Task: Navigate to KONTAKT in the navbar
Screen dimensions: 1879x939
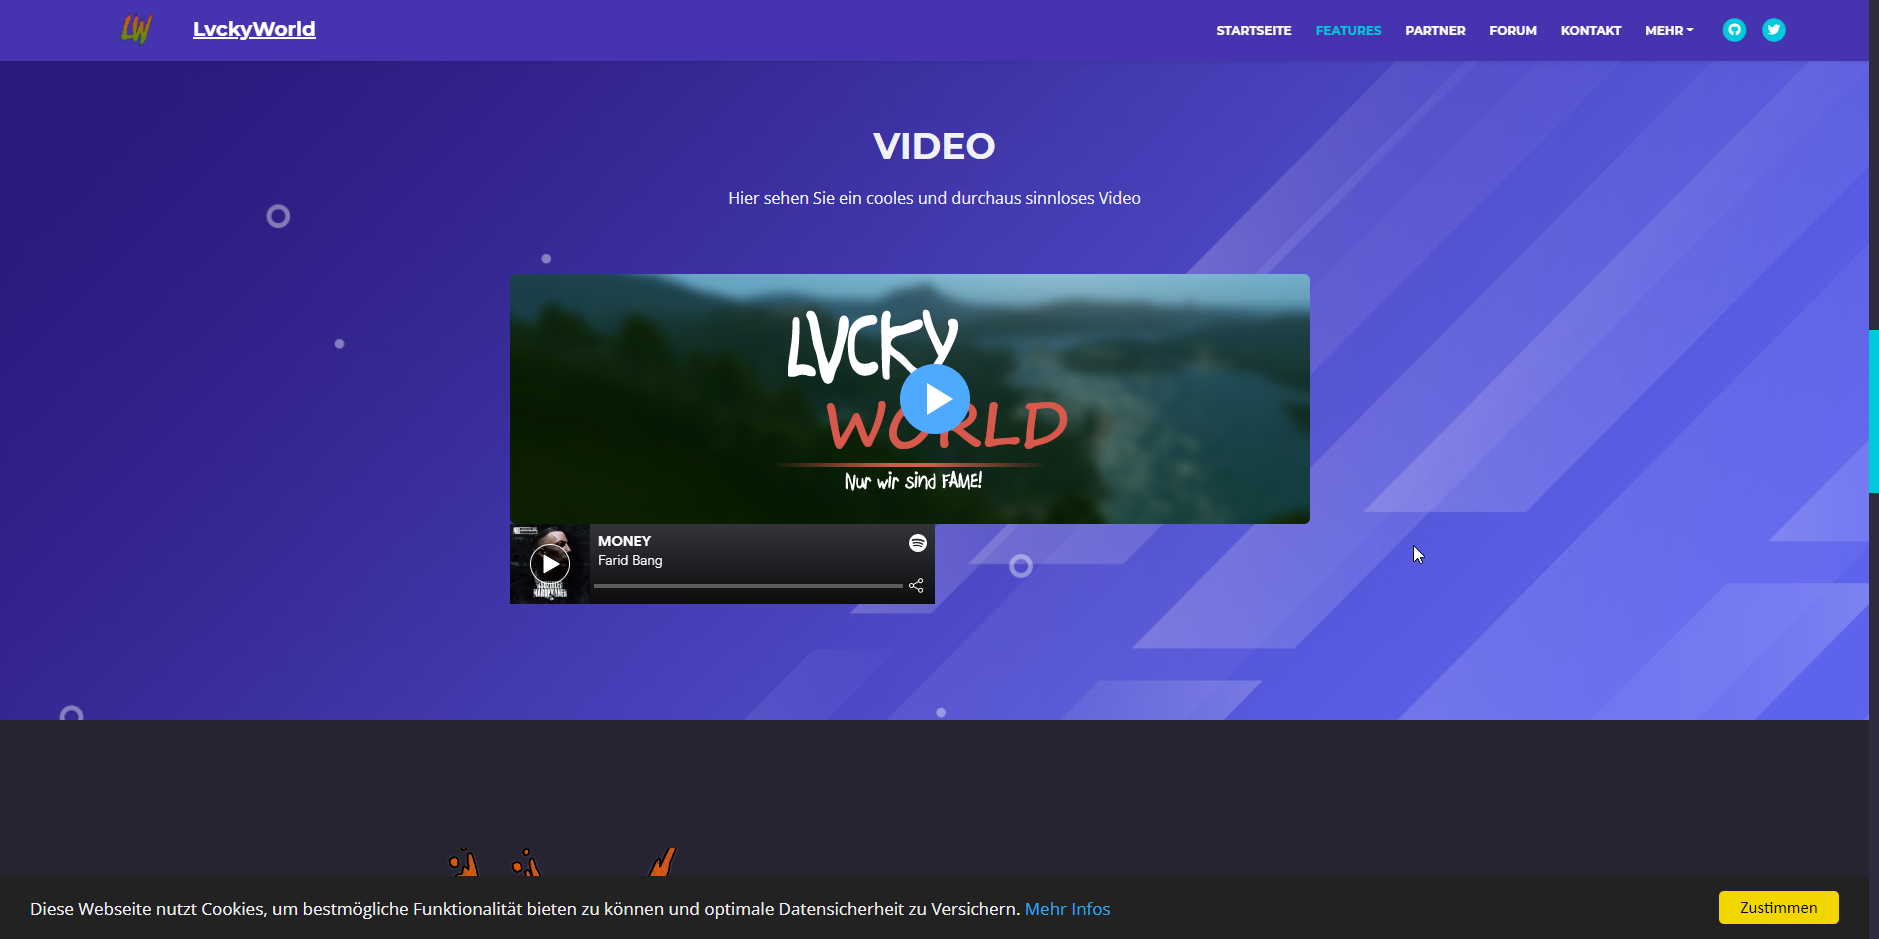Action: tap(1590, 31)
